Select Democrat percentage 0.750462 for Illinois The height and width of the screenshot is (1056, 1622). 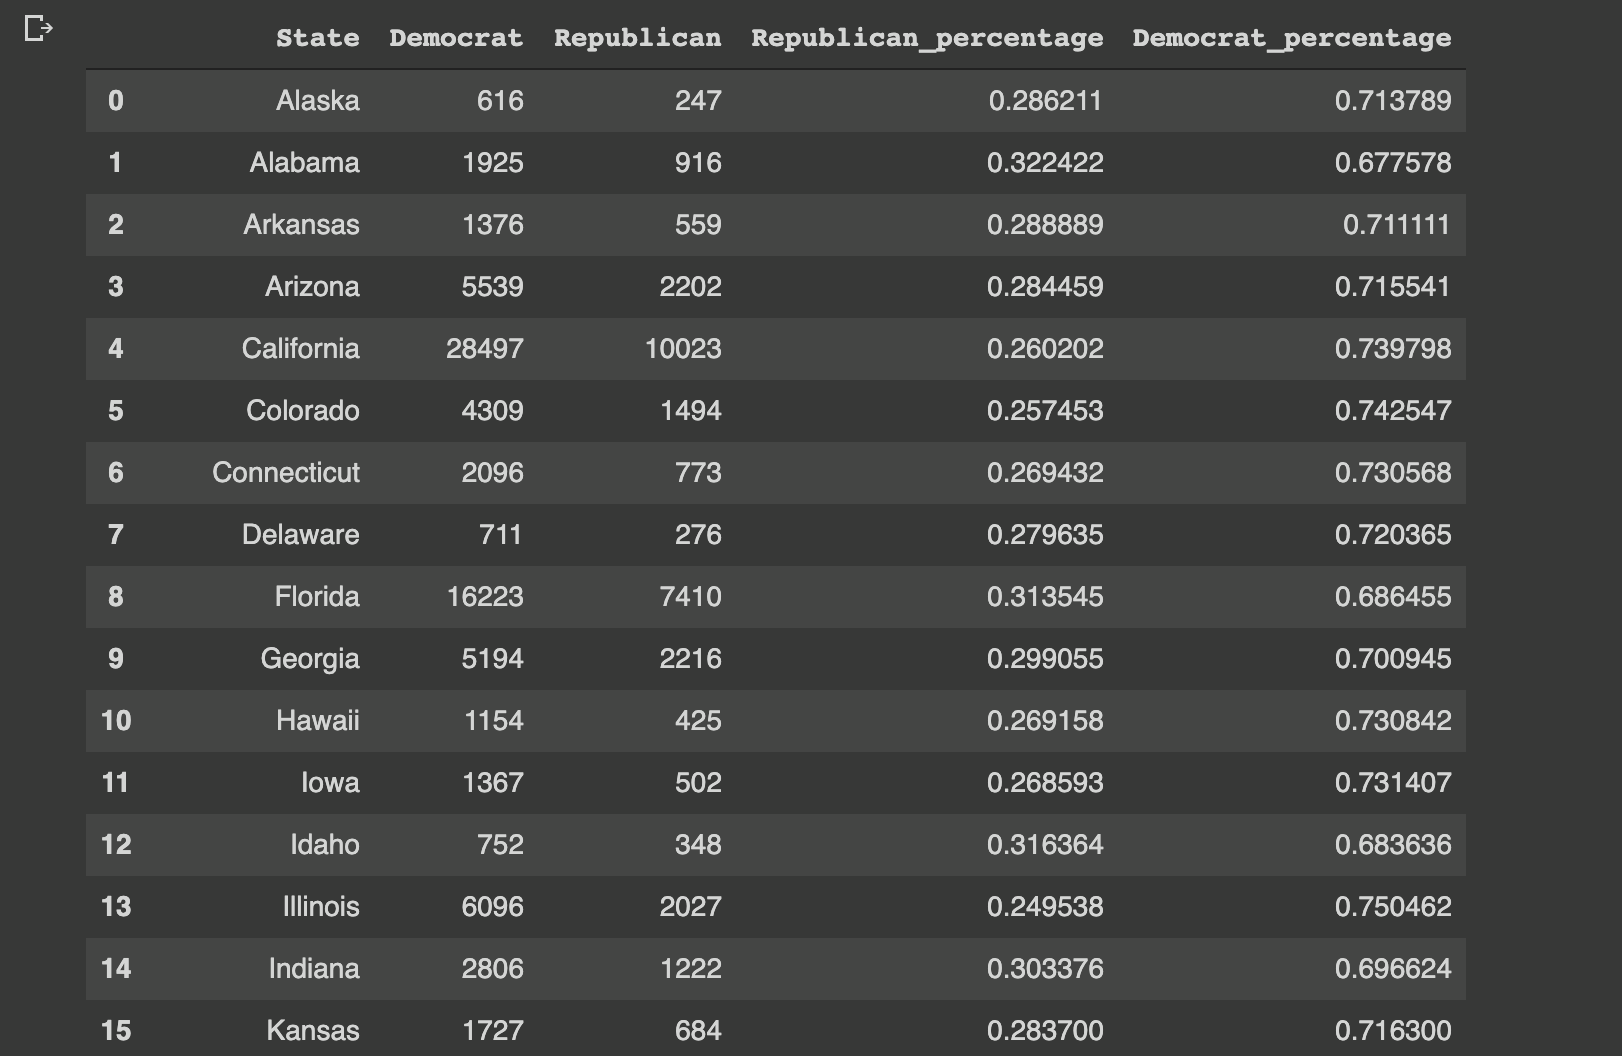pos(1393,906)
